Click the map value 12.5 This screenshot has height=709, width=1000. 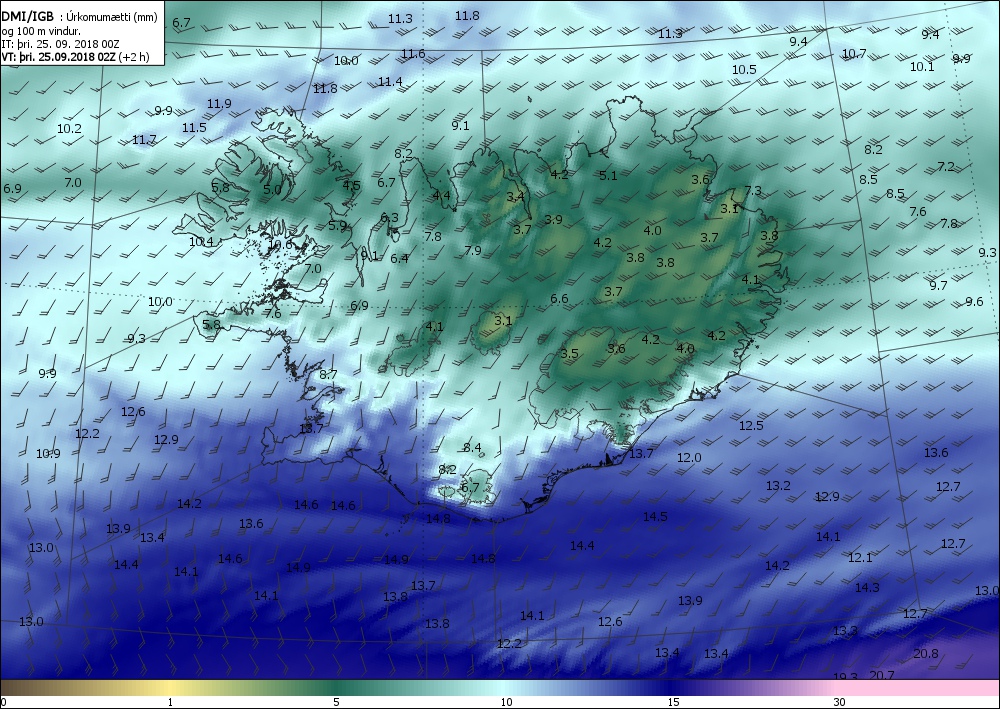click(751, 425)
